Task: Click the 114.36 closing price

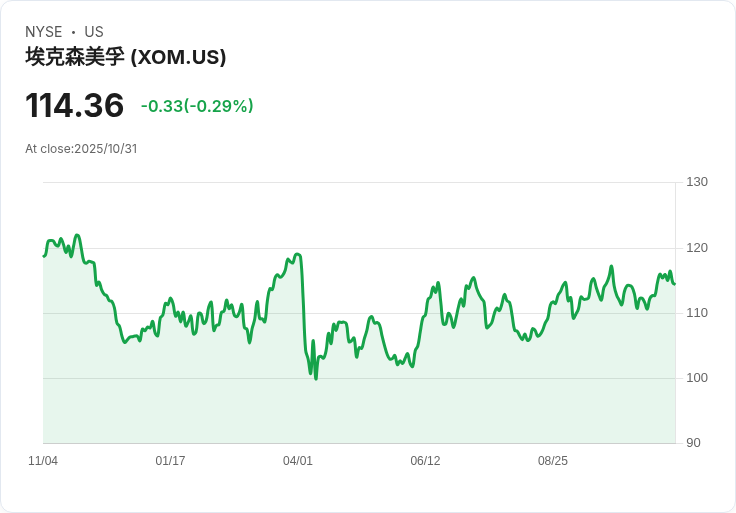Action: [x=75, y=106]
